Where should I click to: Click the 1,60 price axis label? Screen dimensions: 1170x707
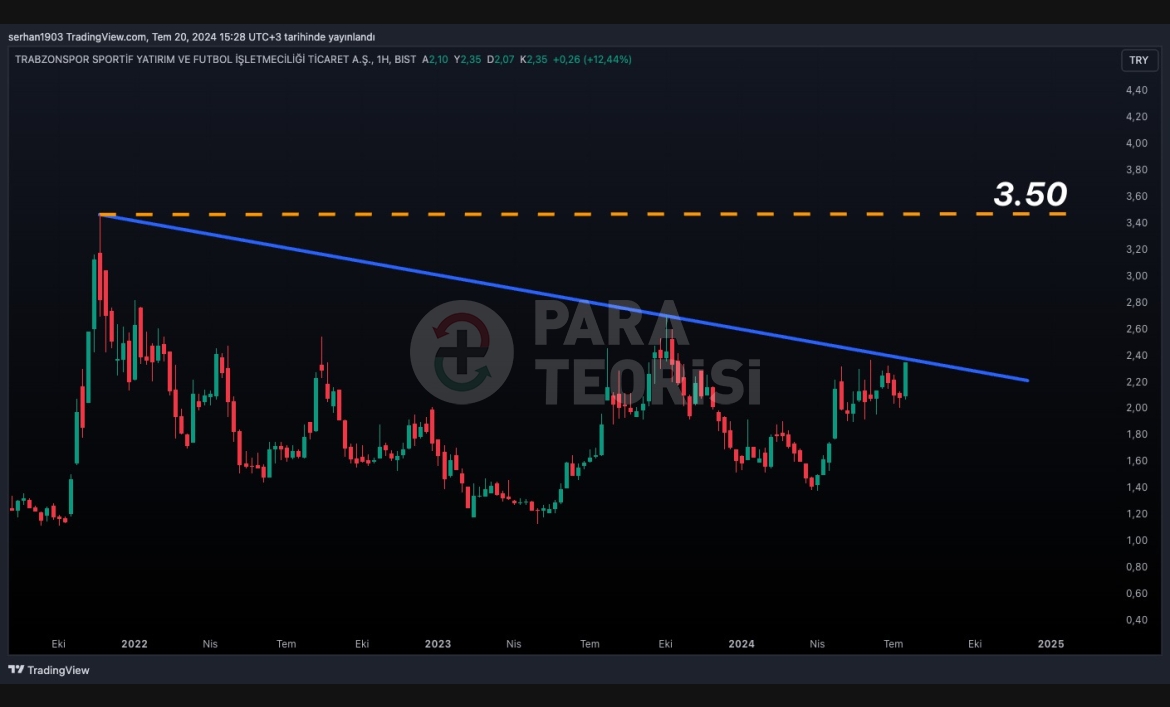coord(1136,461)
